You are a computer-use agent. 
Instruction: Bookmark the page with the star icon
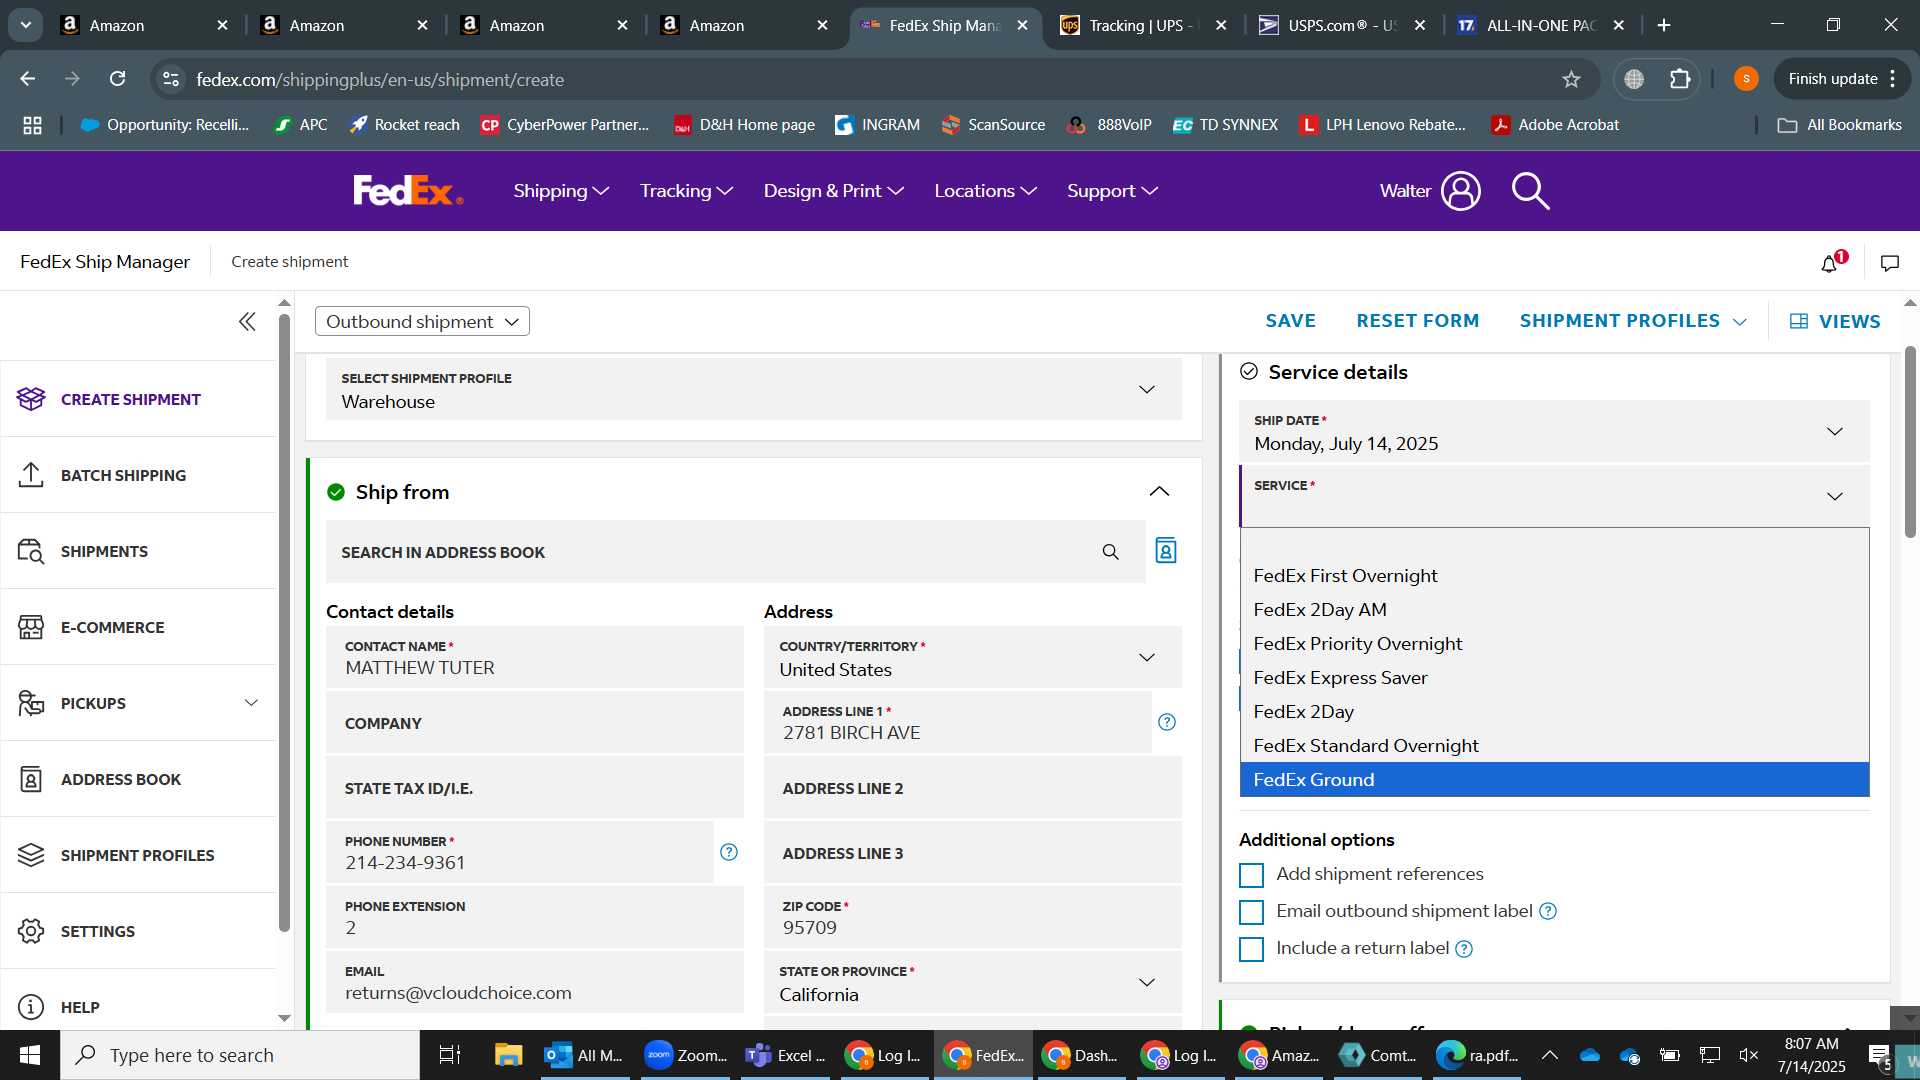(x=1571, y=79)
